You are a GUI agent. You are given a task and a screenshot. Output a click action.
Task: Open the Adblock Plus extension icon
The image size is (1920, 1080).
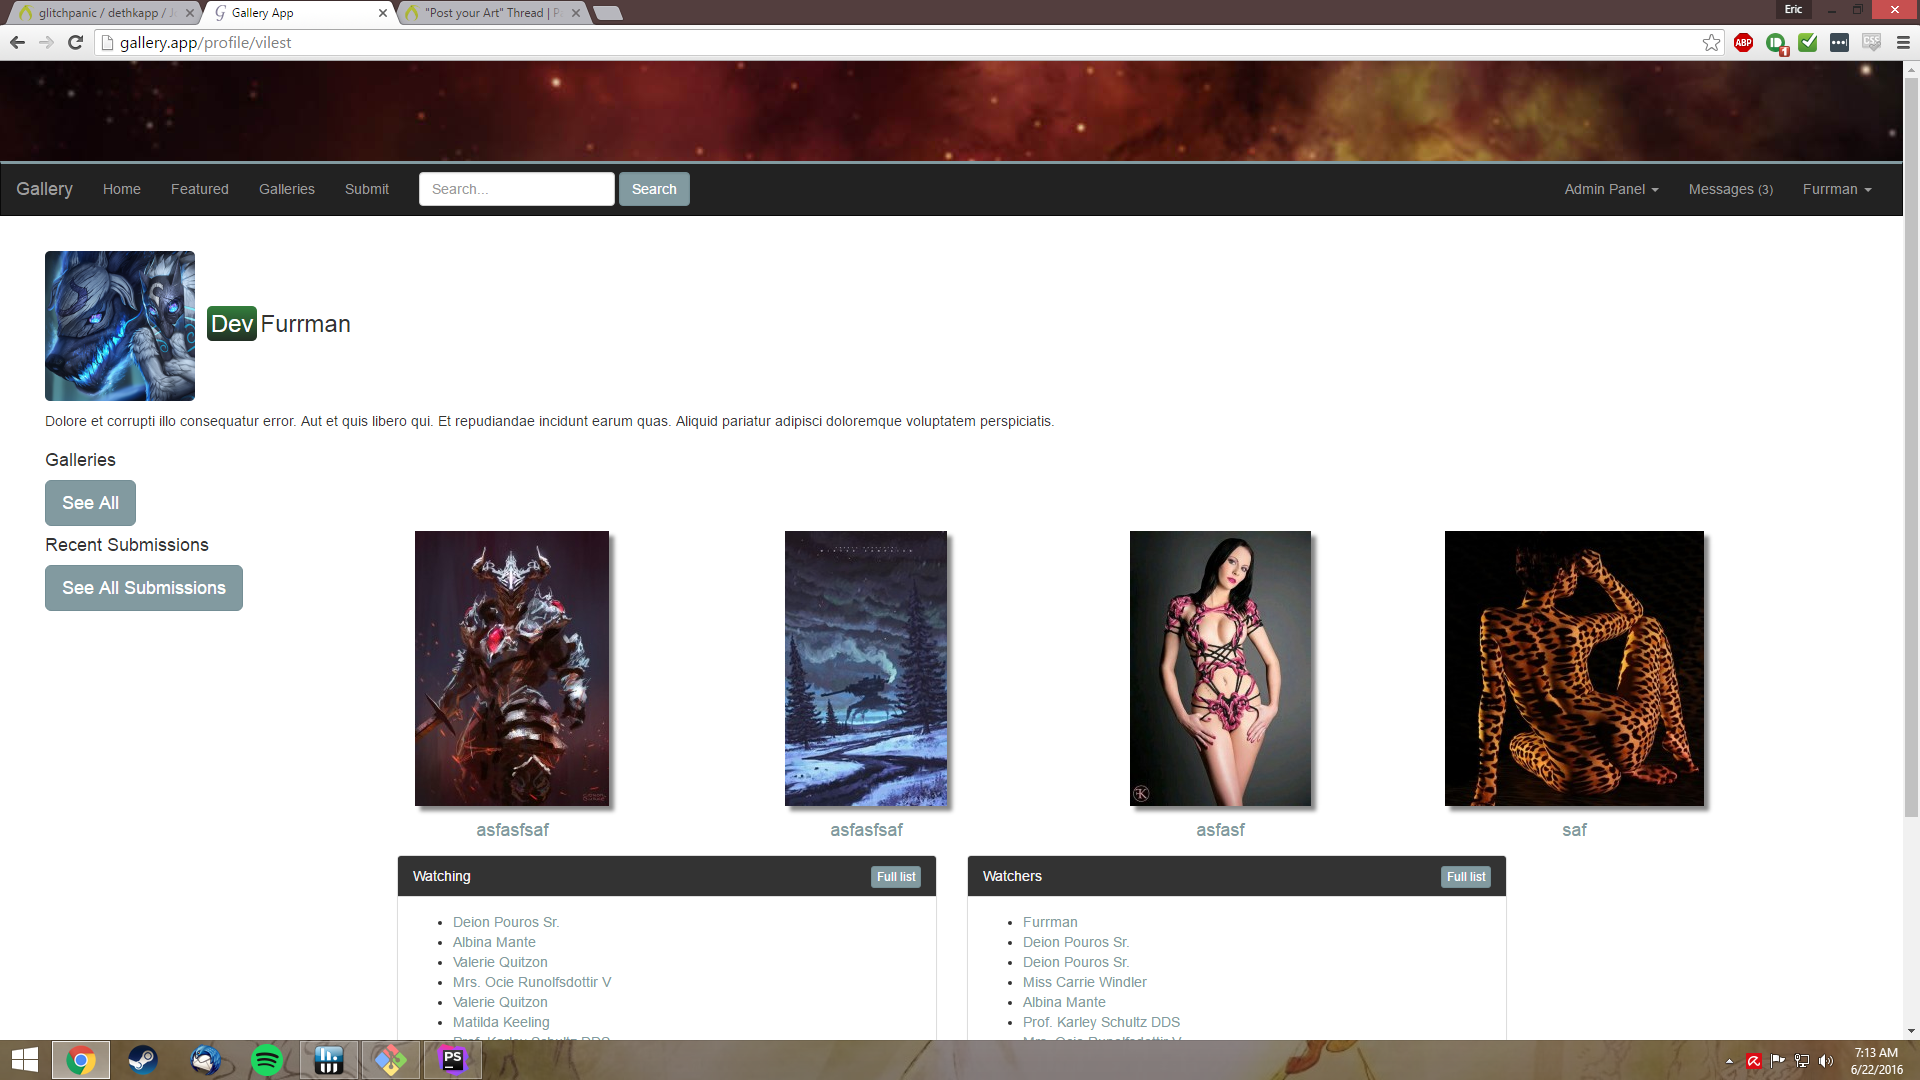click(x=1743, y=42)
